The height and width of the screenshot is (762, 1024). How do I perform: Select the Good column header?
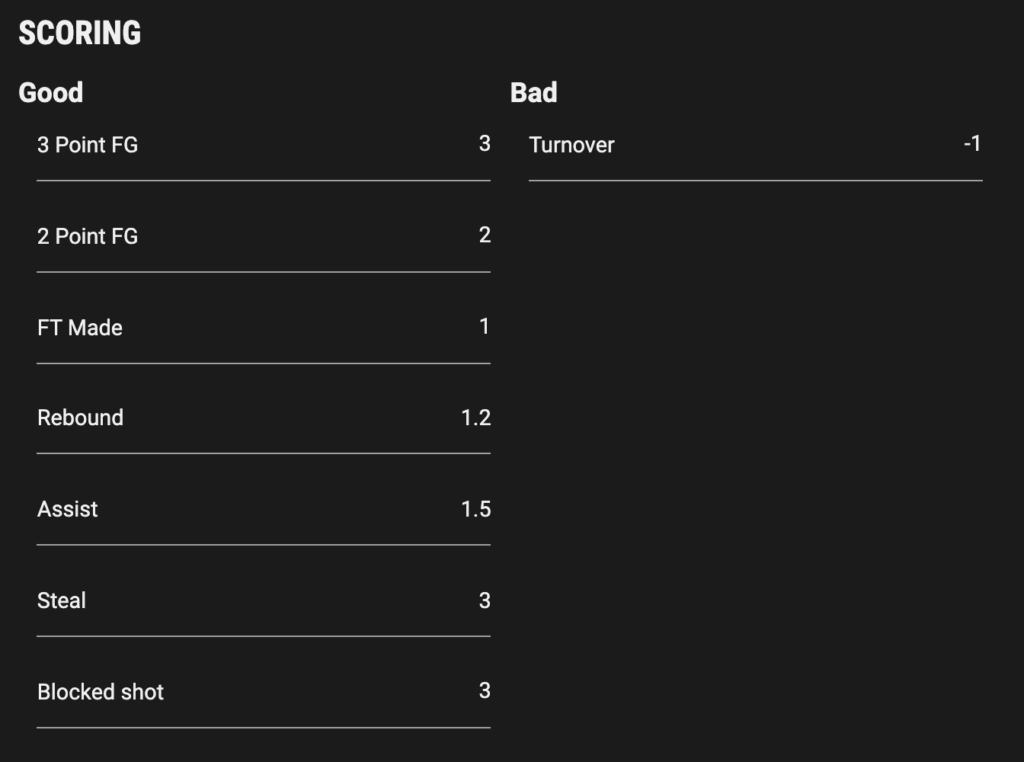51,93
